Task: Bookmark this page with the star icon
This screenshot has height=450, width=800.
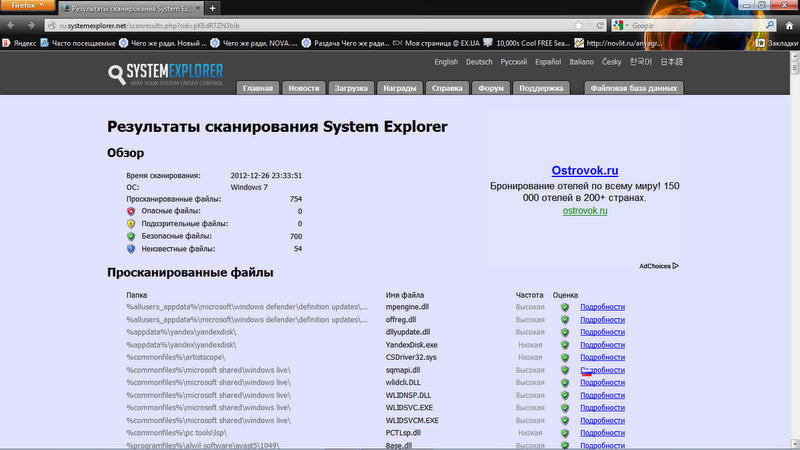Action: 579,25
